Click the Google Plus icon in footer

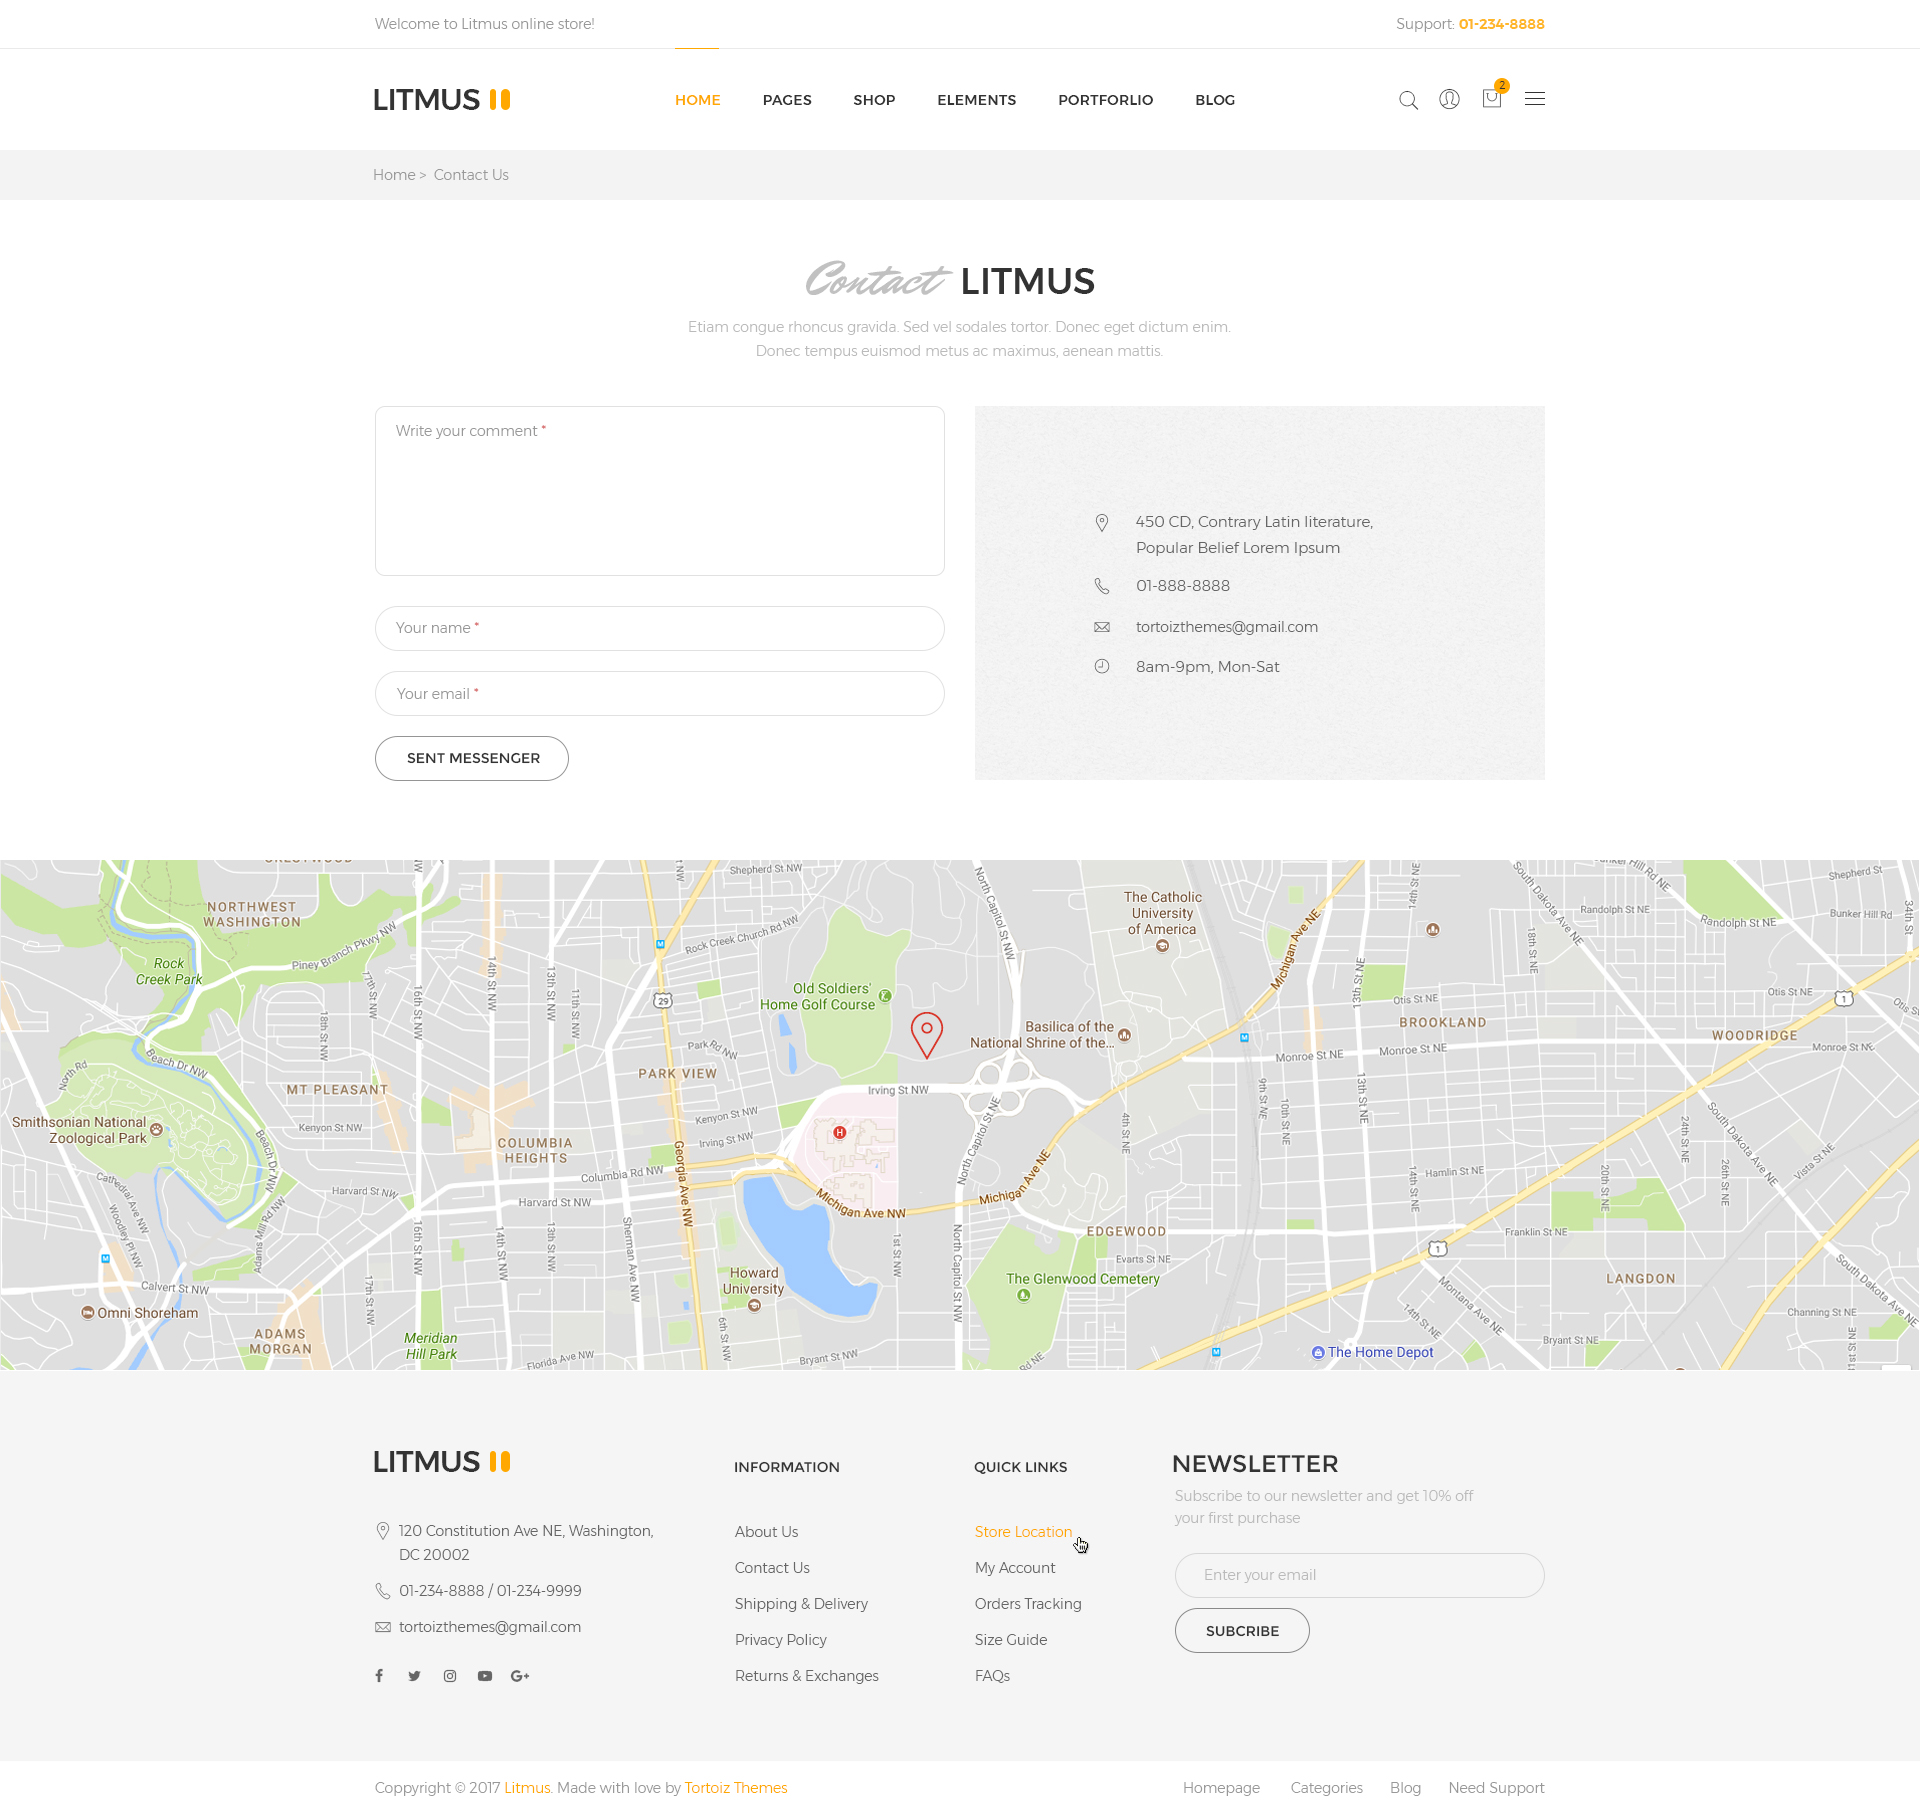pyautogui.click(x=520, y=1675)
